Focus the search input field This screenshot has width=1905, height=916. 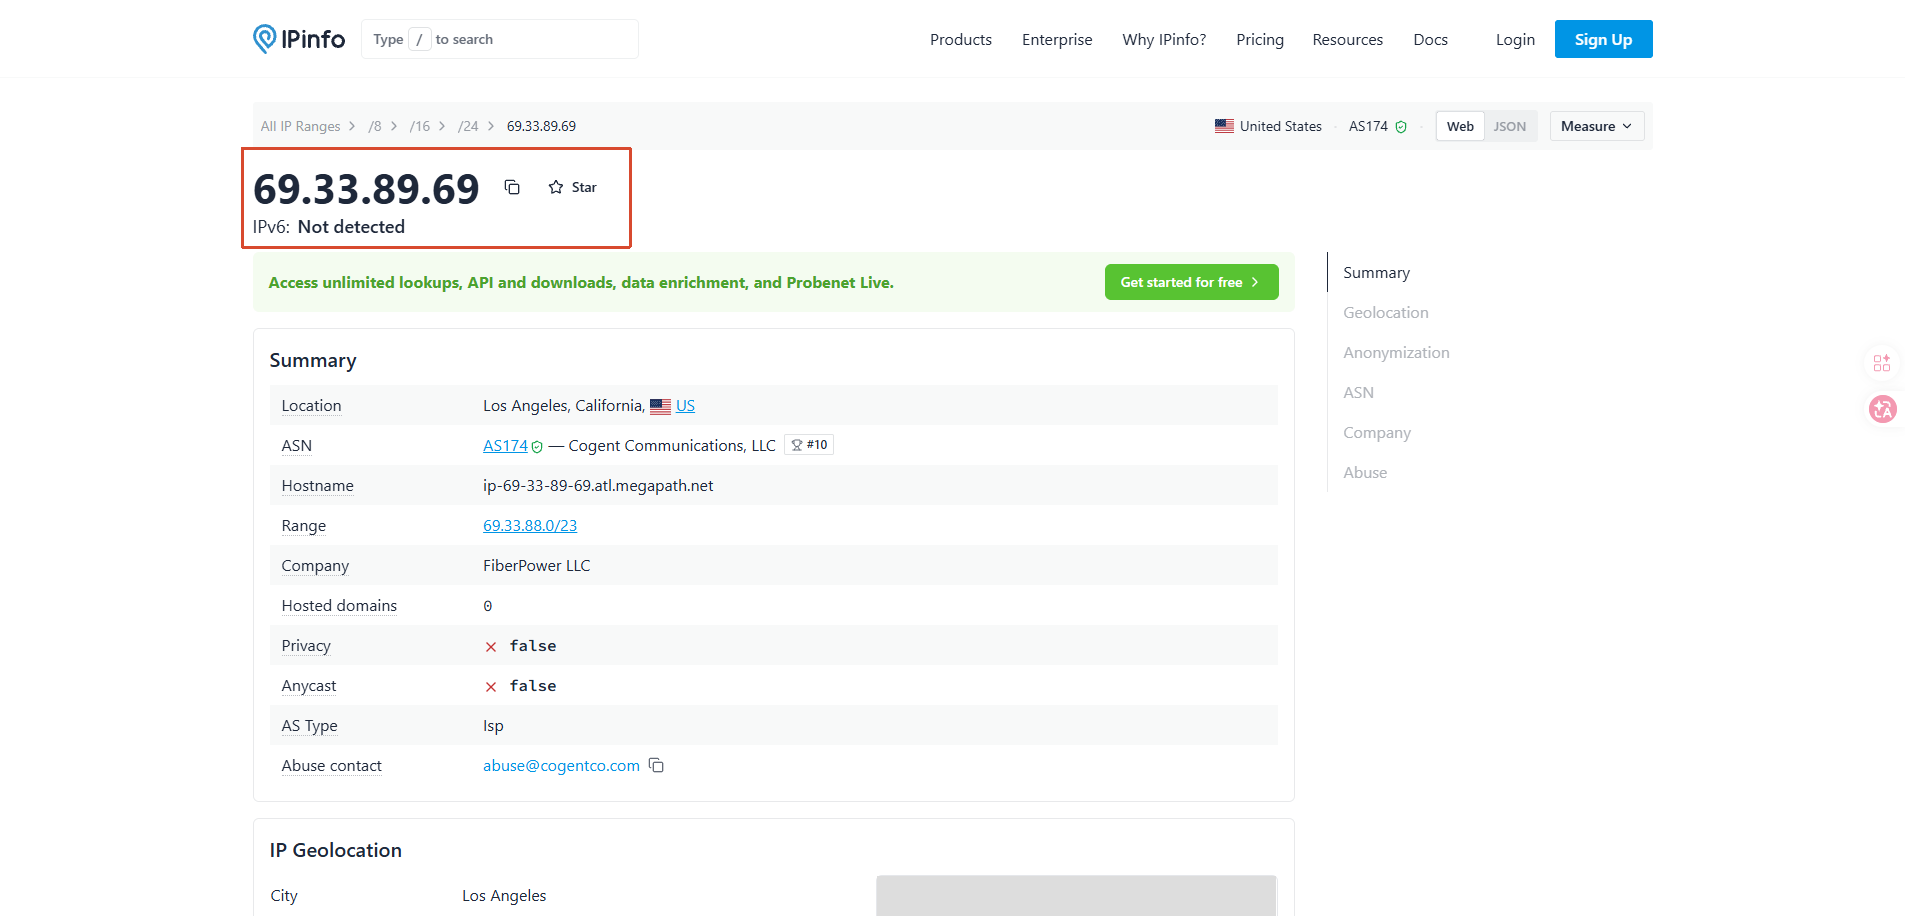click(x=499, y=39)
